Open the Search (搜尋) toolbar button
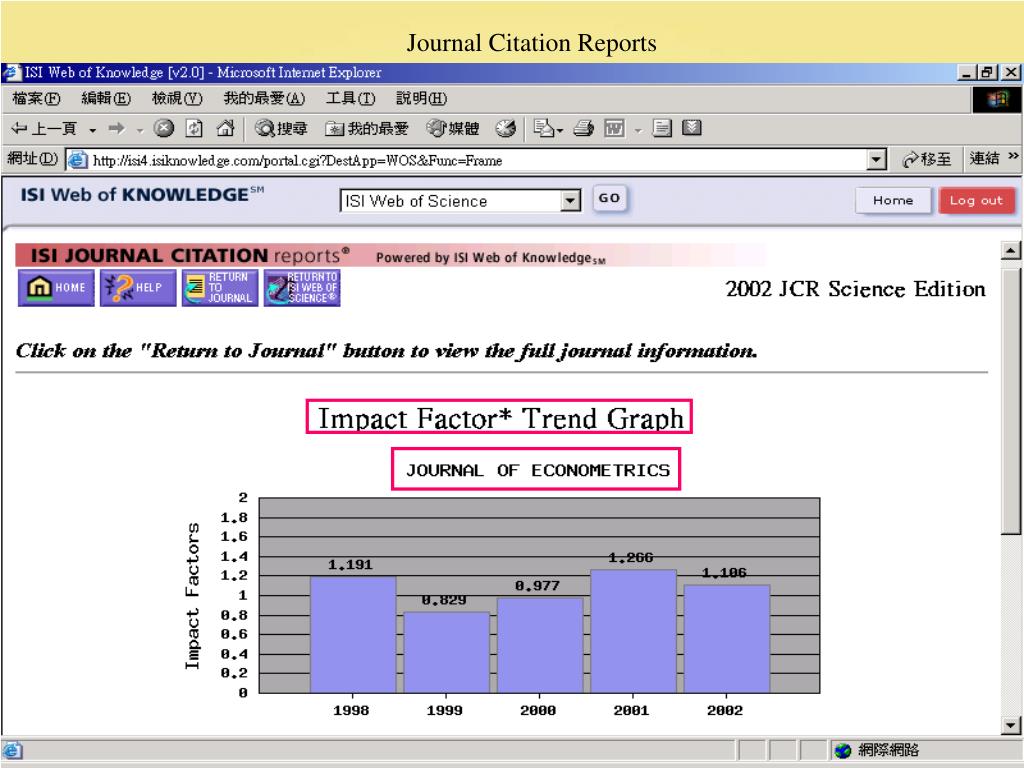1024x768 pixels. point(281,129)
